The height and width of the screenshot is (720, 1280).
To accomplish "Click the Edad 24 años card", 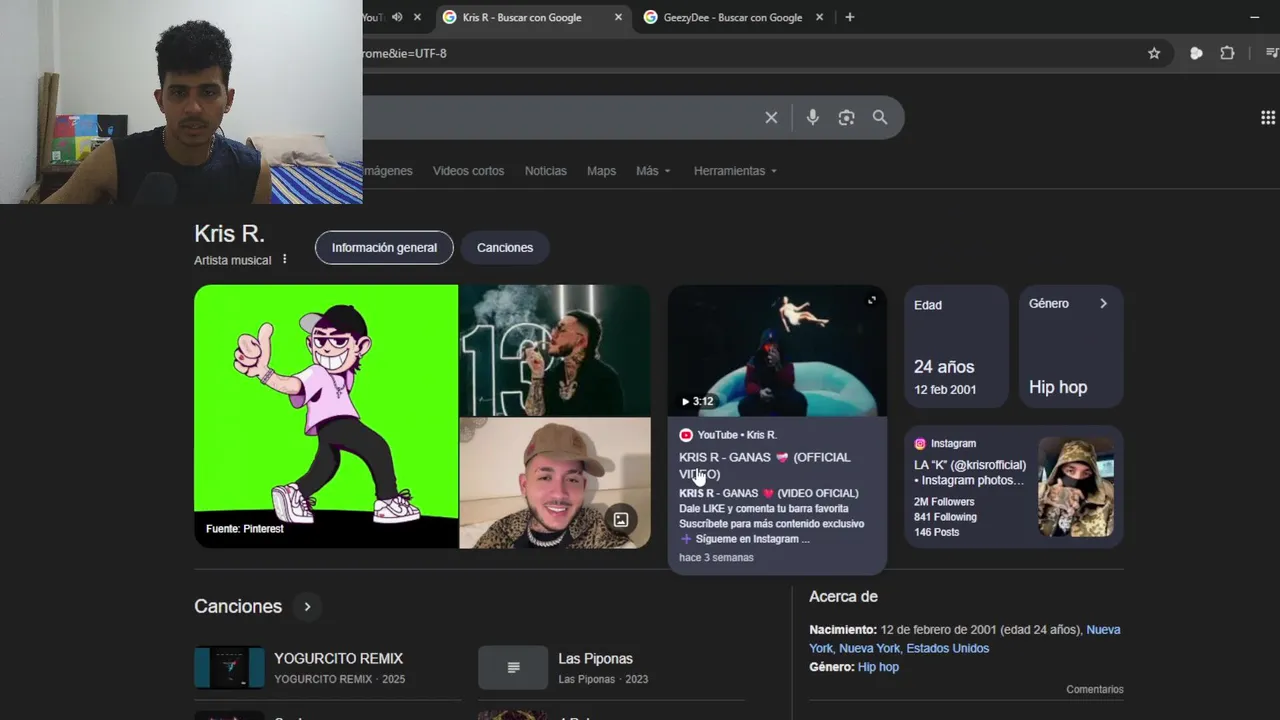I will coord(957,346).
